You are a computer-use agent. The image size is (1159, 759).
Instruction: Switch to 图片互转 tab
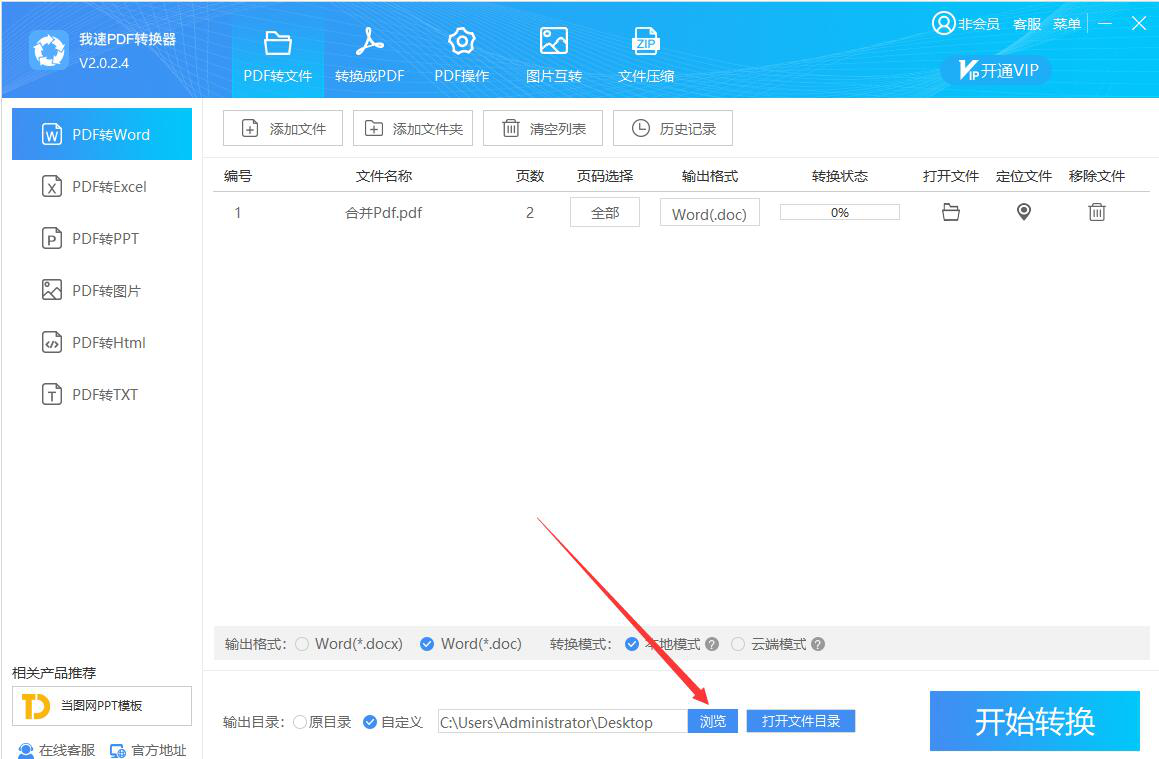click(x=554, y=56)
